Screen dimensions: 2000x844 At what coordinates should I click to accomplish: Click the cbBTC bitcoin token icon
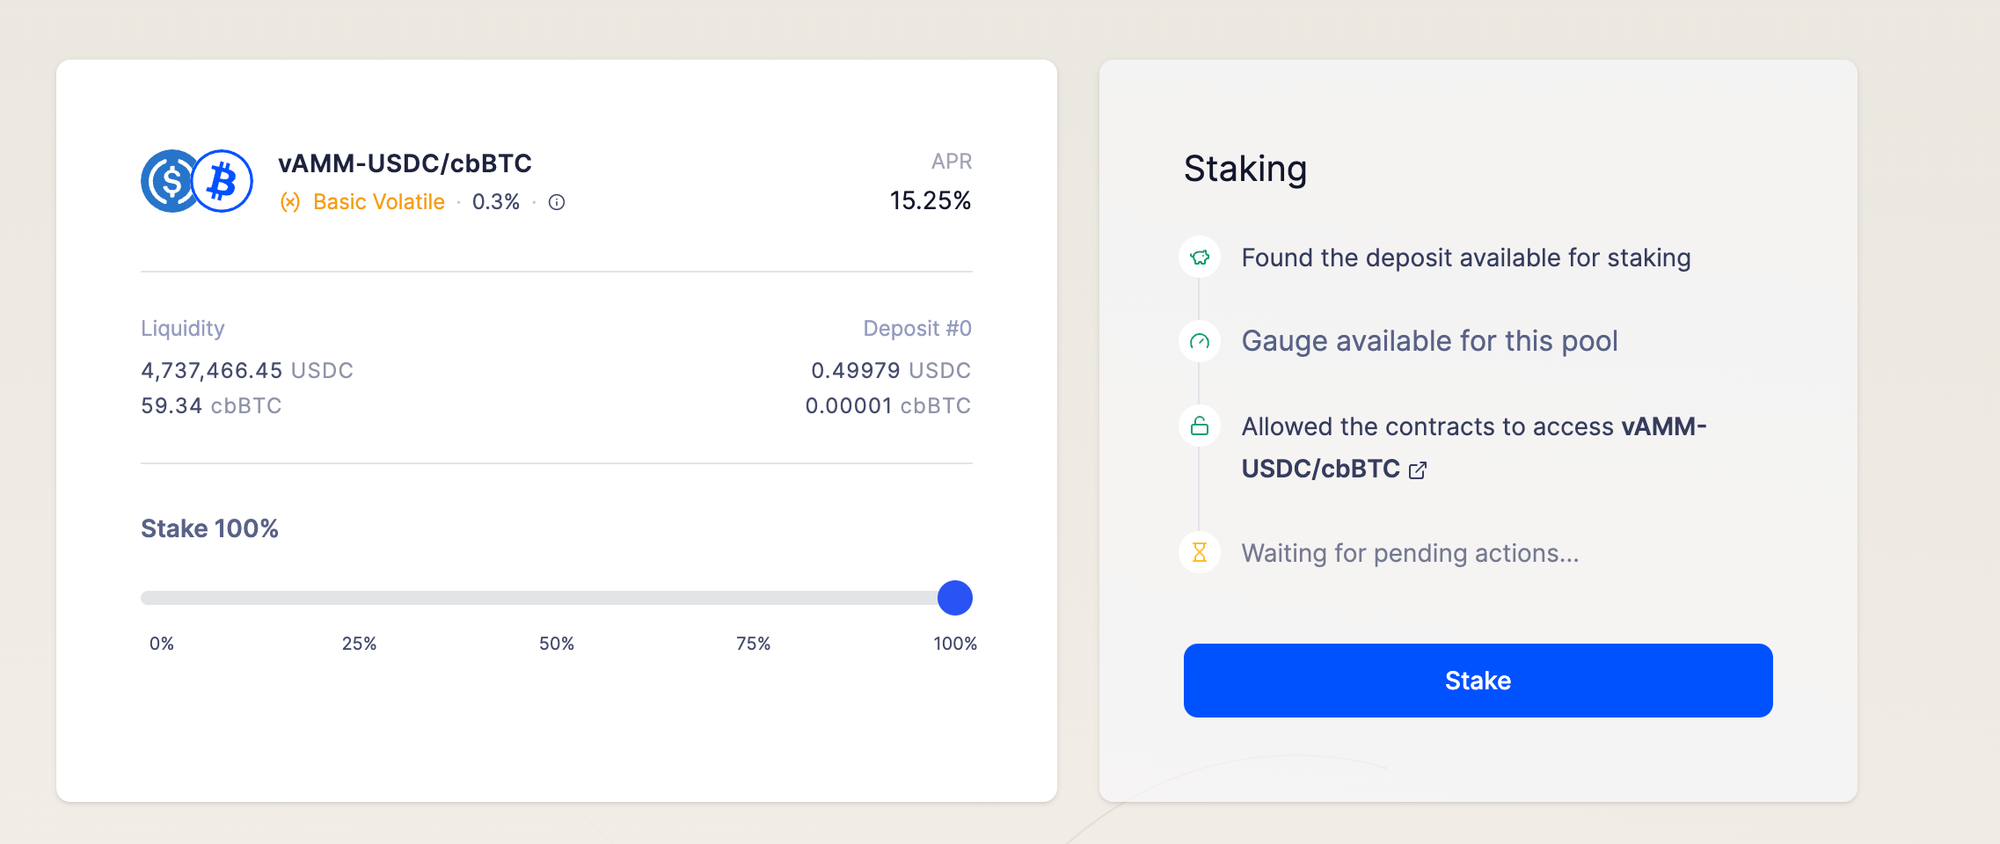[223, 181]
